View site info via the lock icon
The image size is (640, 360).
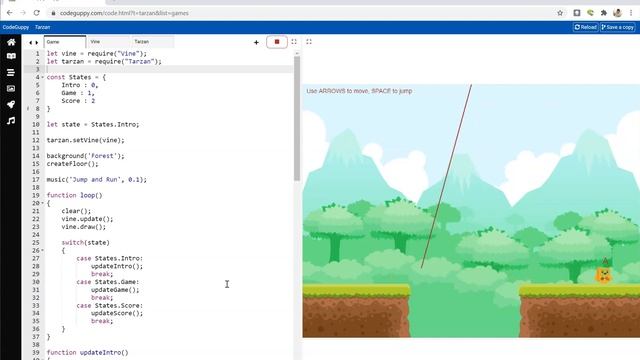point(53,13)
